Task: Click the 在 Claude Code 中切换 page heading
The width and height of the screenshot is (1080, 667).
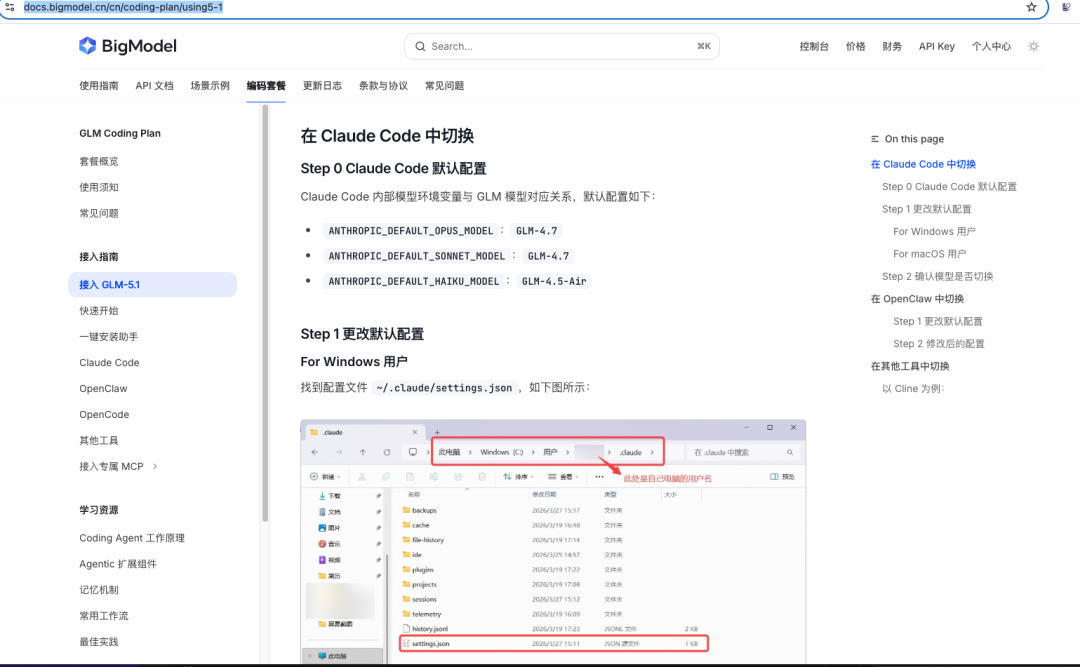Action: pyautogui.click(x=387, y=136)
